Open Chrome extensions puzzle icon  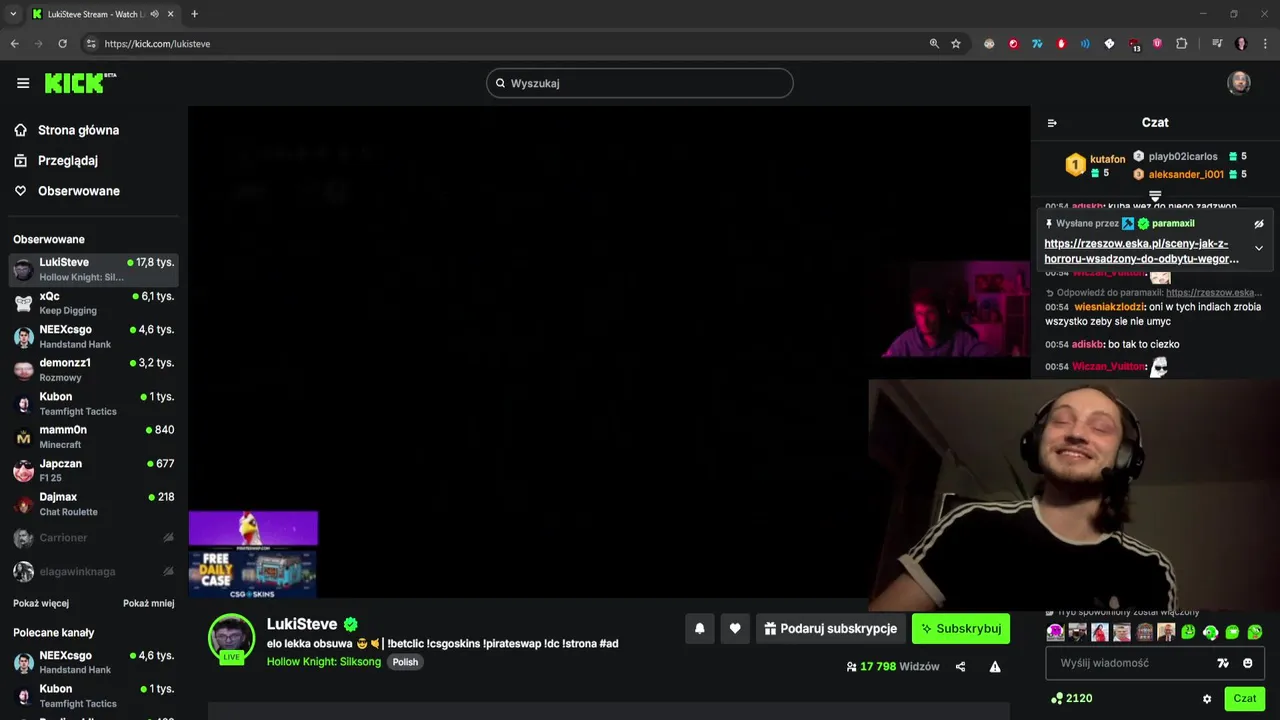pyautogui.click(x=1182, y=44)
